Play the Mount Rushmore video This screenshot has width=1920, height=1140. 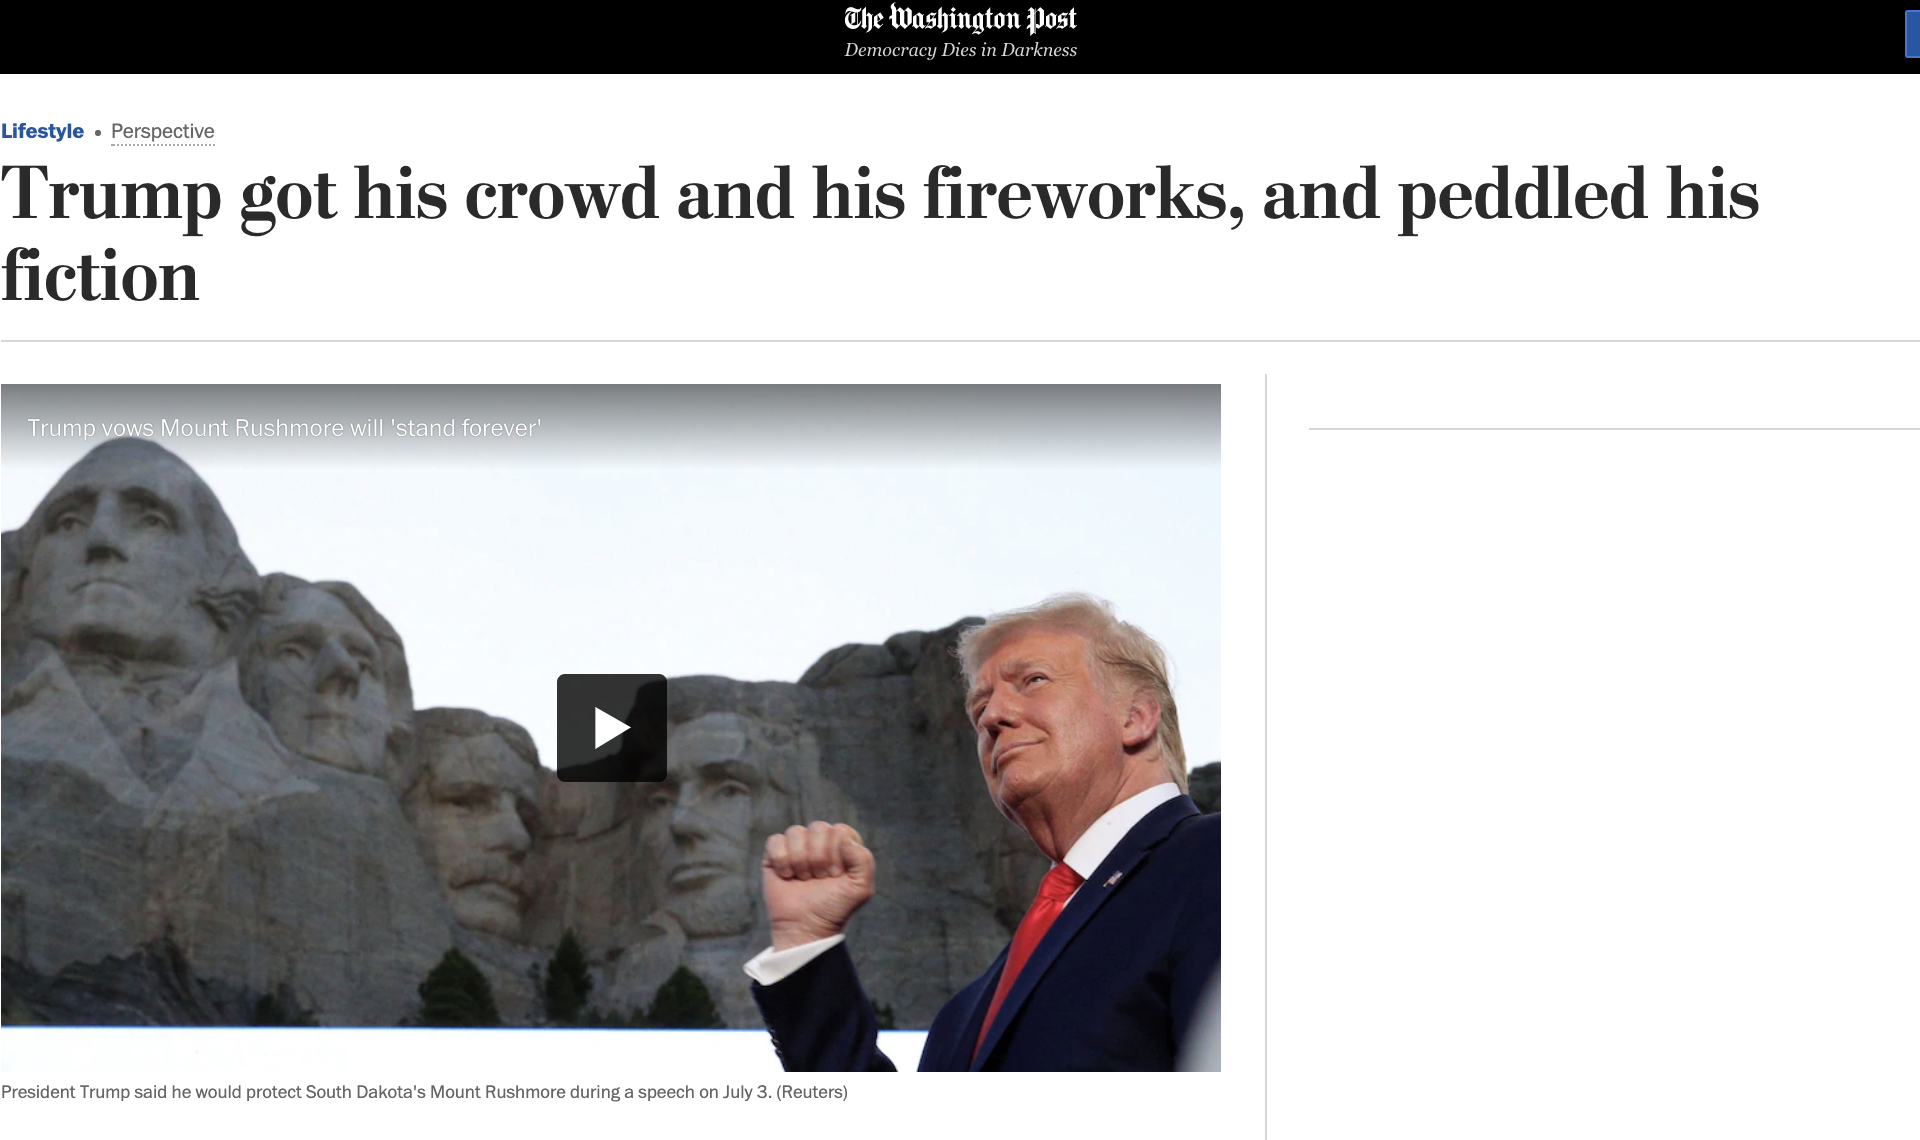(611, 727)
